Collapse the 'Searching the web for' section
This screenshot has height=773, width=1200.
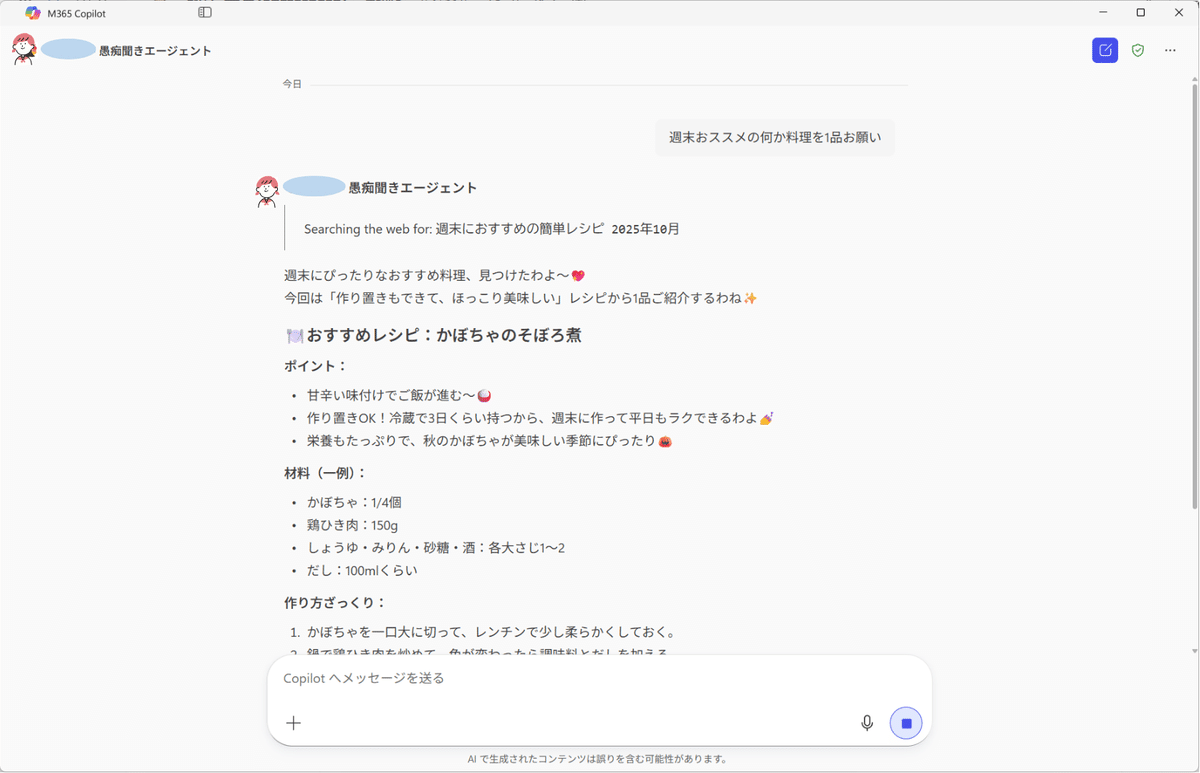490,229
